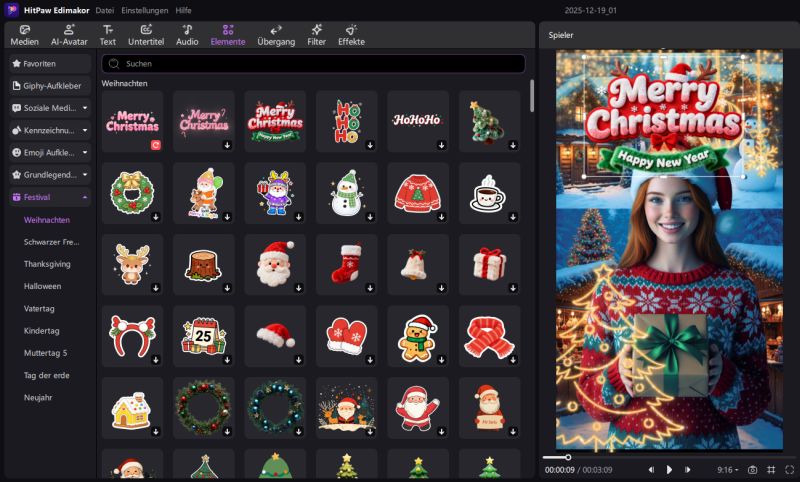Take a snapshot with the camera icon
Screen dimensions: 800x482
click(x=752, y=469)
